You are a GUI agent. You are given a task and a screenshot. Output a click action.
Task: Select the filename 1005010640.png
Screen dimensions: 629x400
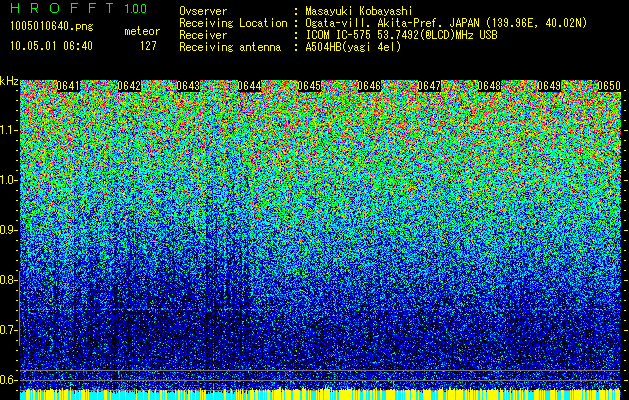coord(52,27)
